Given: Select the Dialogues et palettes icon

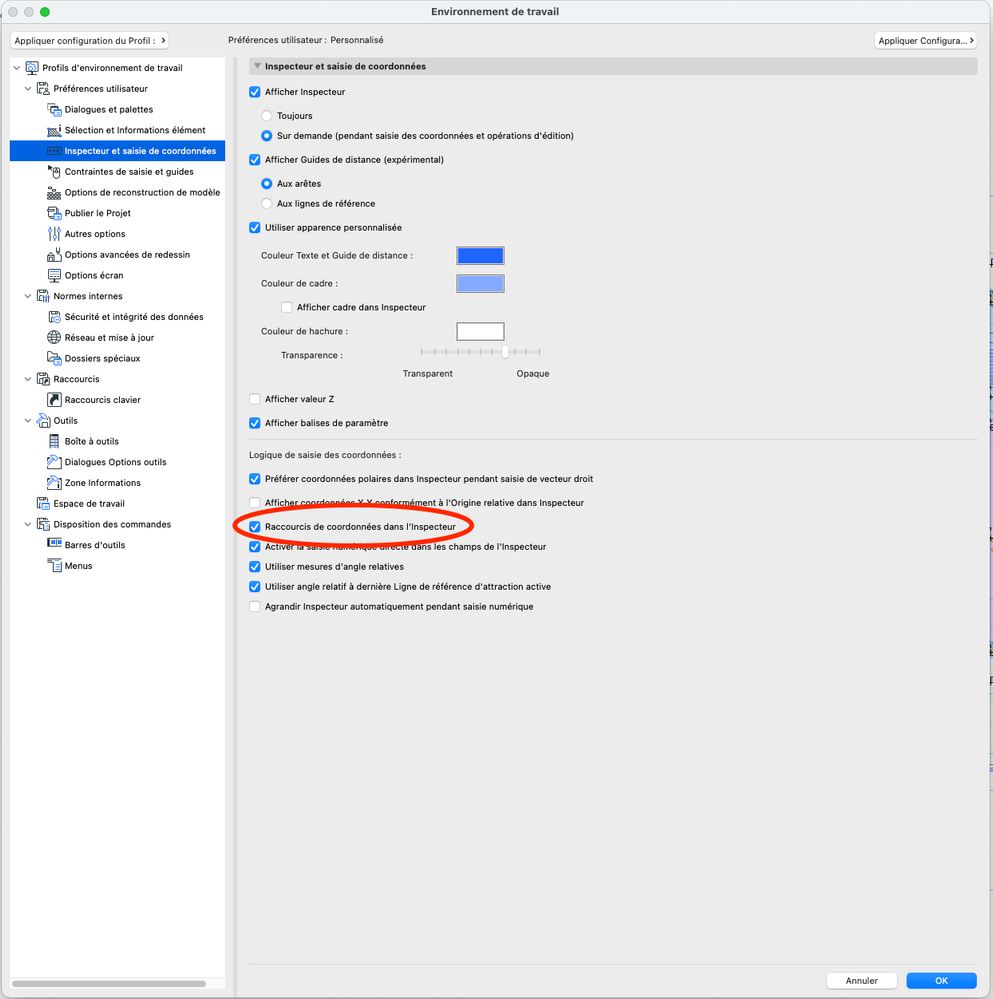Looking at the screenshot, I should [54, 110].
